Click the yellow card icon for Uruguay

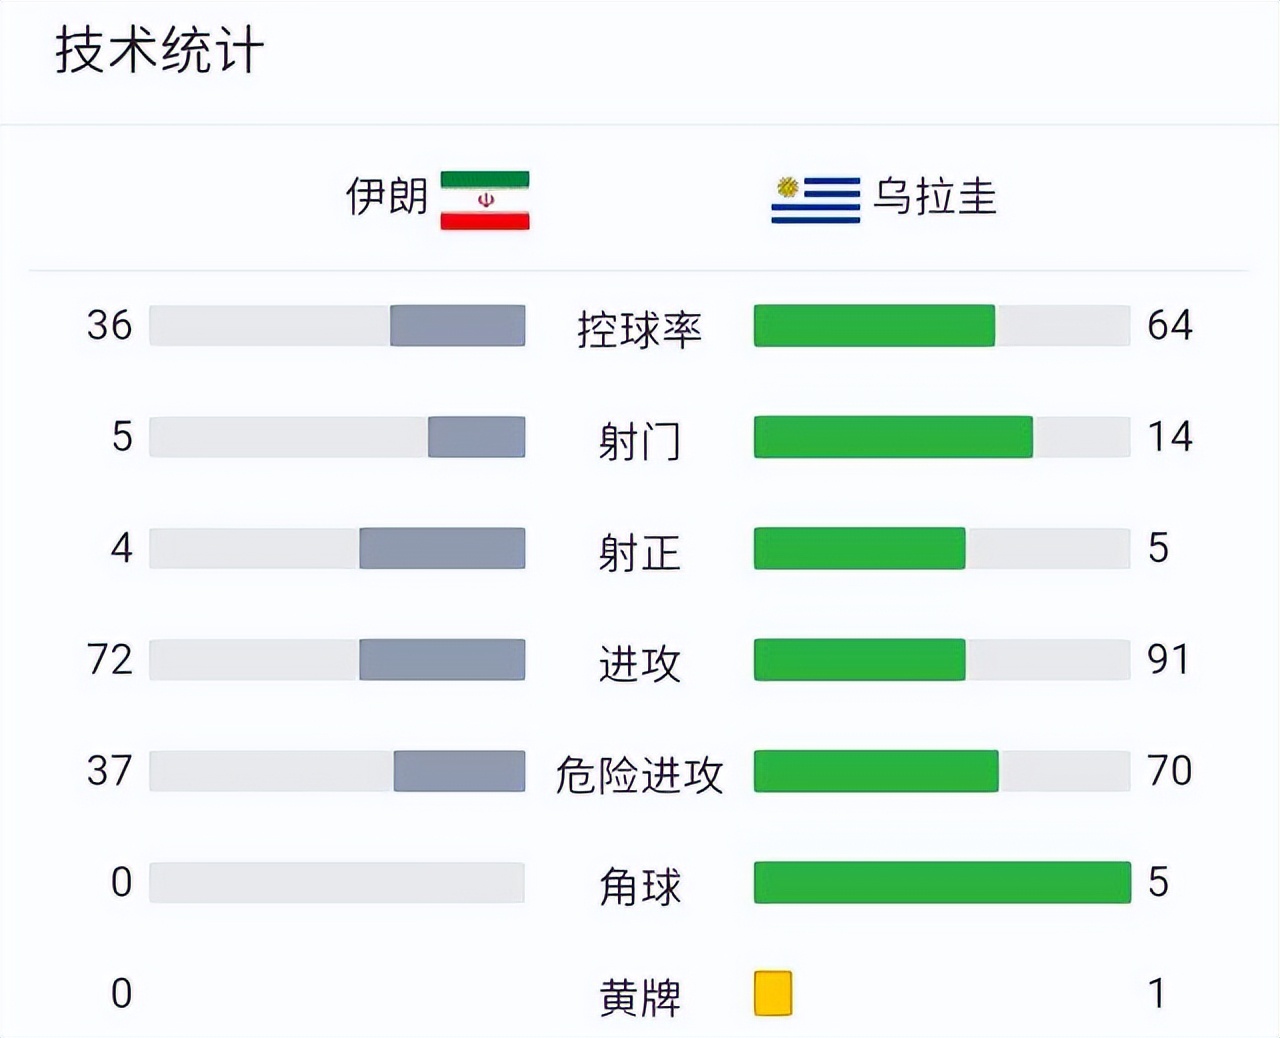[x=773, y=993]
